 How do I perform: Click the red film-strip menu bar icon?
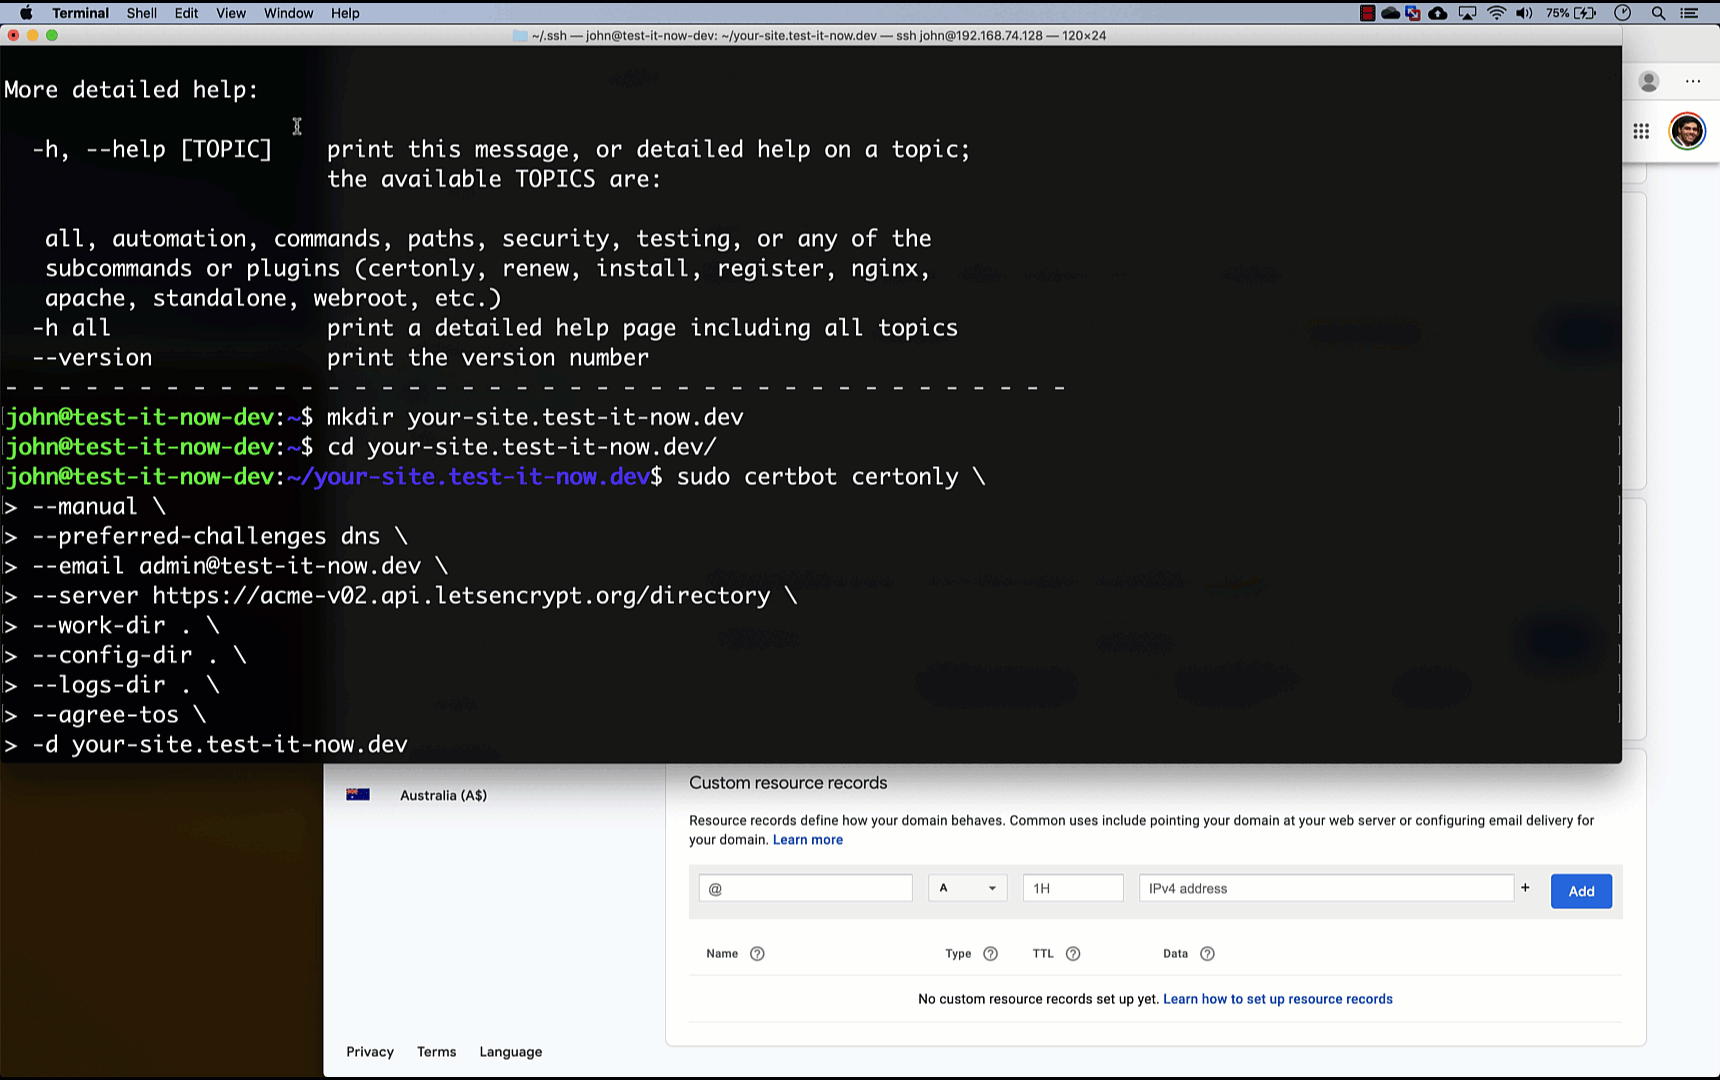[x=1367, y=13]
